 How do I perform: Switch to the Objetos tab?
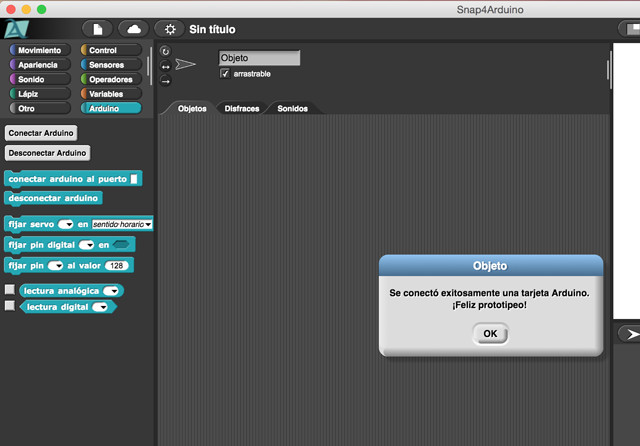click(x=192, y=109)
